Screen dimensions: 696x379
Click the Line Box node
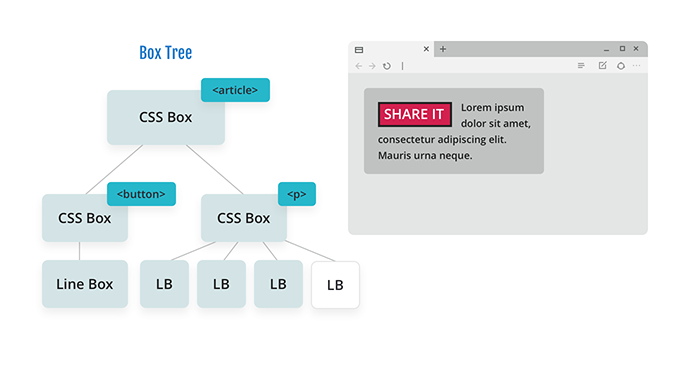click(x=85, y=284)
